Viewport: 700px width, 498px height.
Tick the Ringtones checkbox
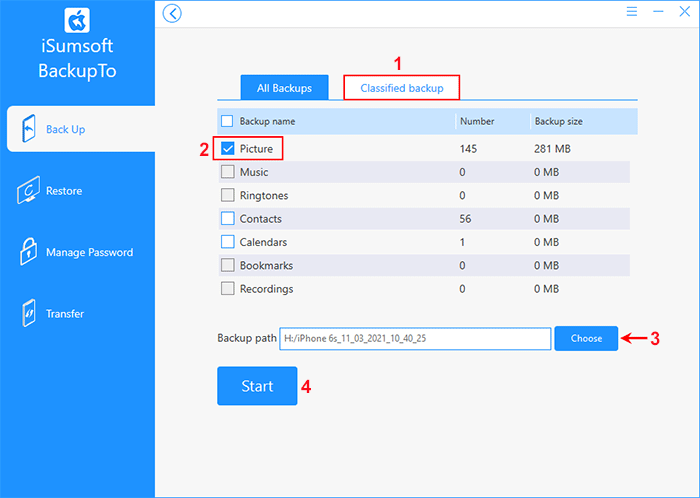pyautogui.click(x=228, y=195)
